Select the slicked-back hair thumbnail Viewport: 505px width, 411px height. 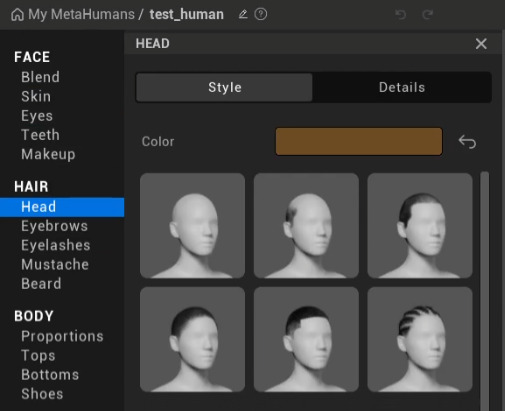pos(420,225)
